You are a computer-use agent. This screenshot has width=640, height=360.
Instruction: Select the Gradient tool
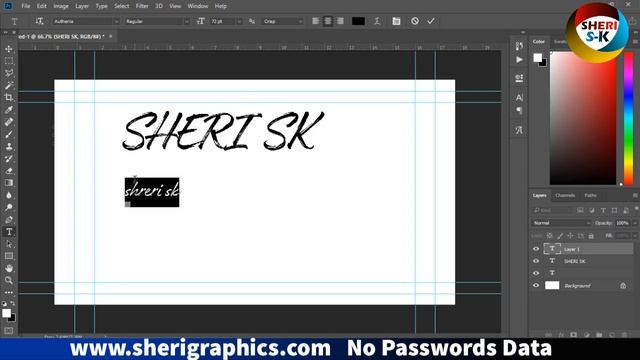(9, 183)
